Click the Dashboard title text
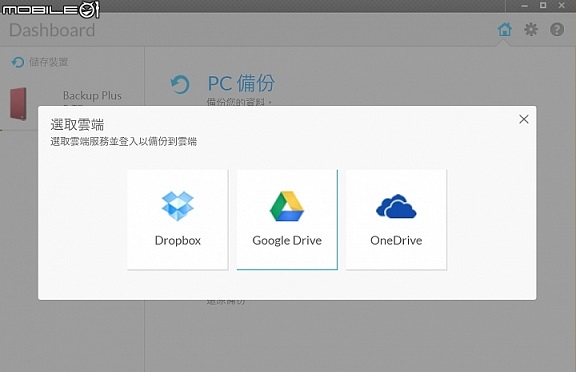This screenshot has height=372, width=576. click(52, 30)
